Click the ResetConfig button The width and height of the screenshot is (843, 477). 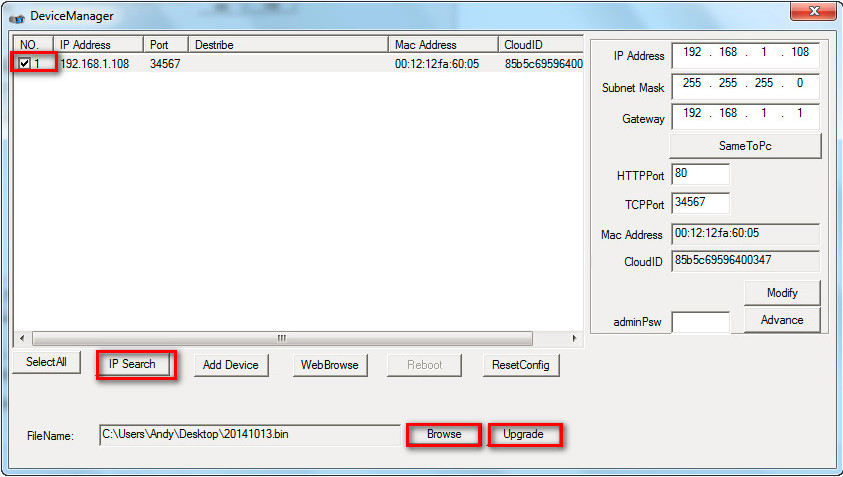coord(521,365)
